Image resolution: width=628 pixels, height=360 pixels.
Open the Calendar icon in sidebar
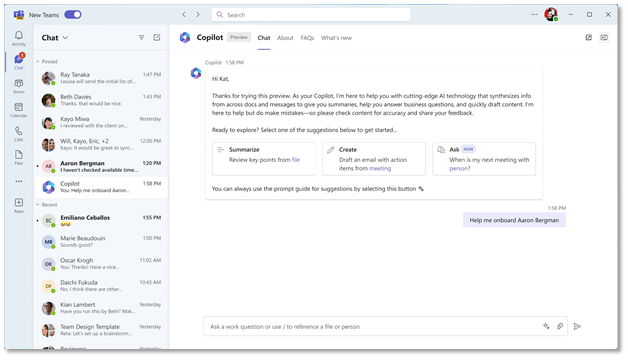pyautogui.click(x=18, y=110)
